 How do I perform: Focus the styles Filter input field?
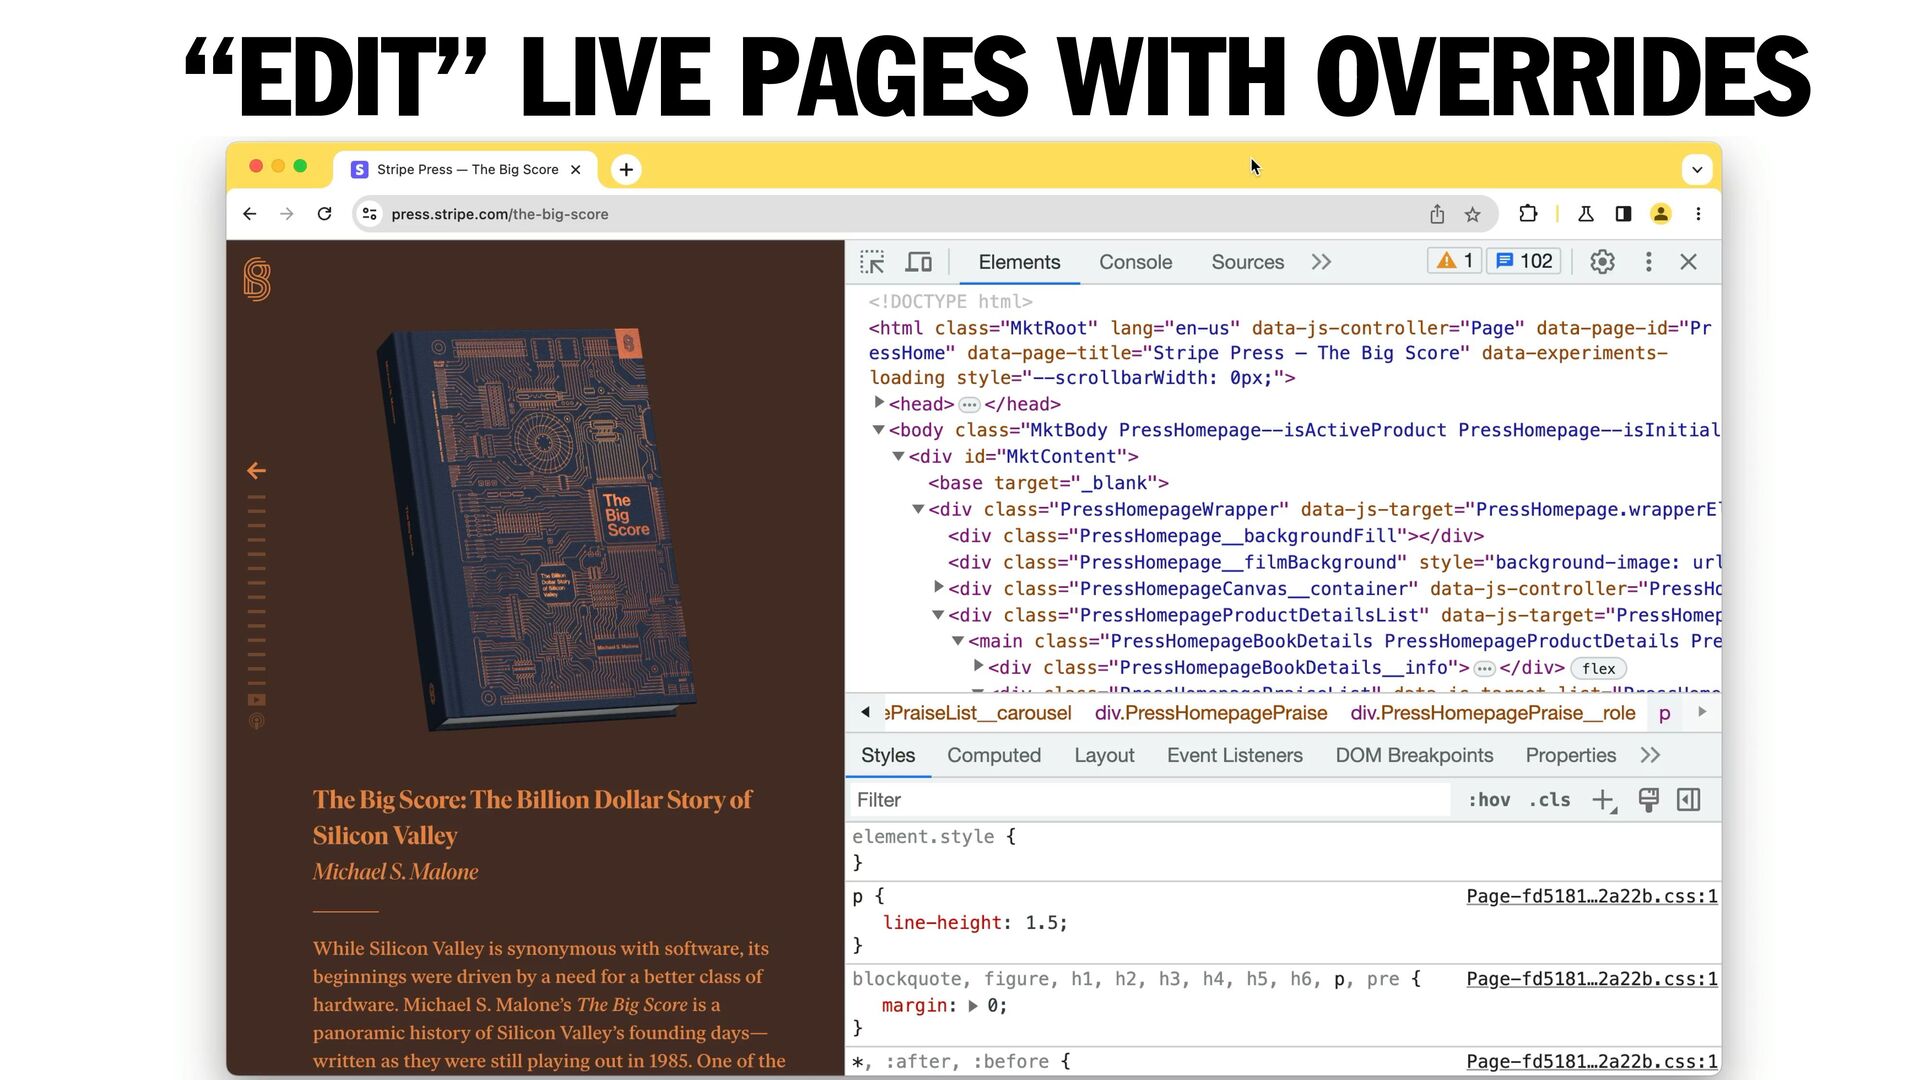pos(1150,800)
